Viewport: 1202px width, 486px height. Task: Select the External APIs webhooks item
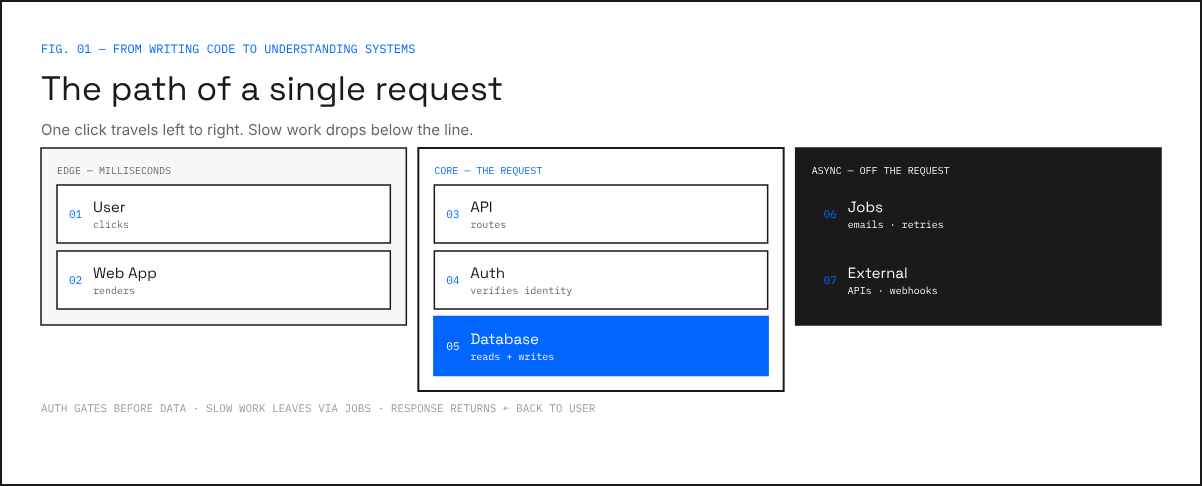978,280
